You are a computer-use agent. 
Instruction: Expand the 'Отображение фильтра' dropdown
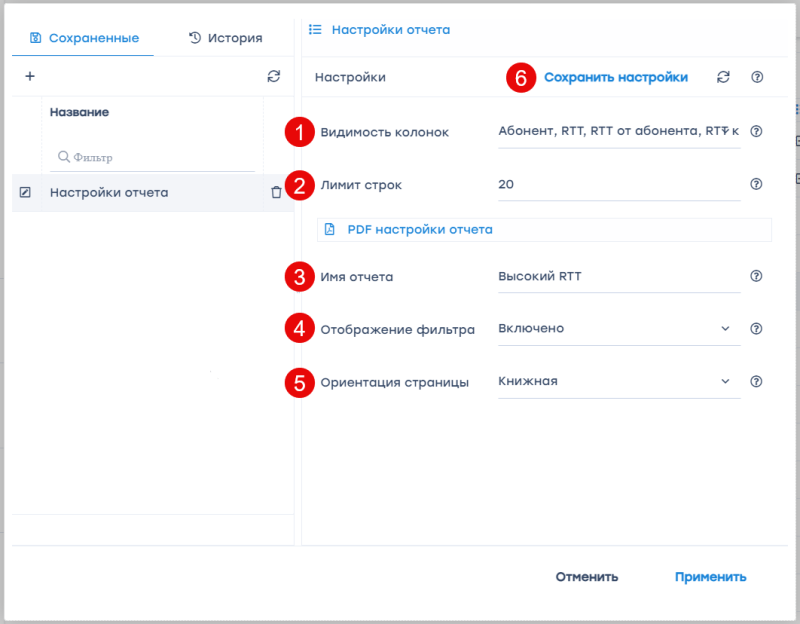pos(725,328)
